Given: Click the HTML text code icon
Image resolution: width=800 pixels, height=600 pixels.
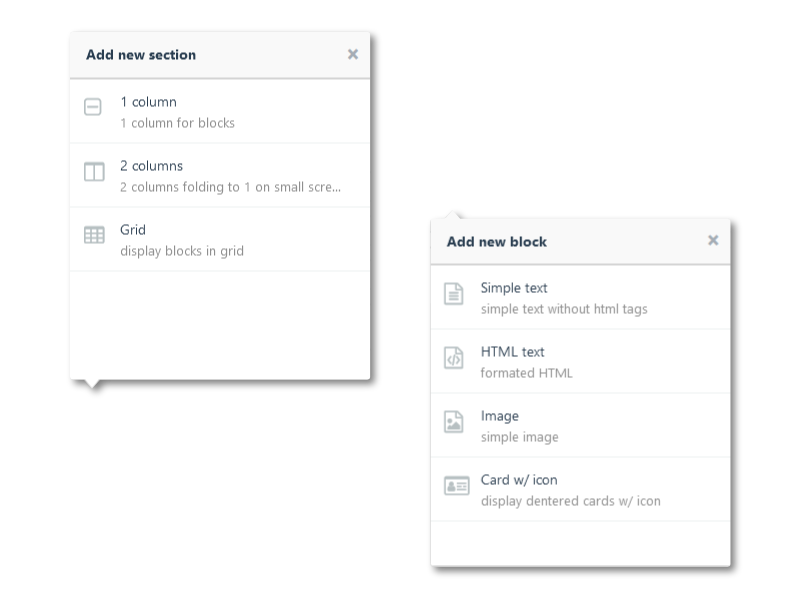Looking at the screenshot, I should click(x=454, y=357).
